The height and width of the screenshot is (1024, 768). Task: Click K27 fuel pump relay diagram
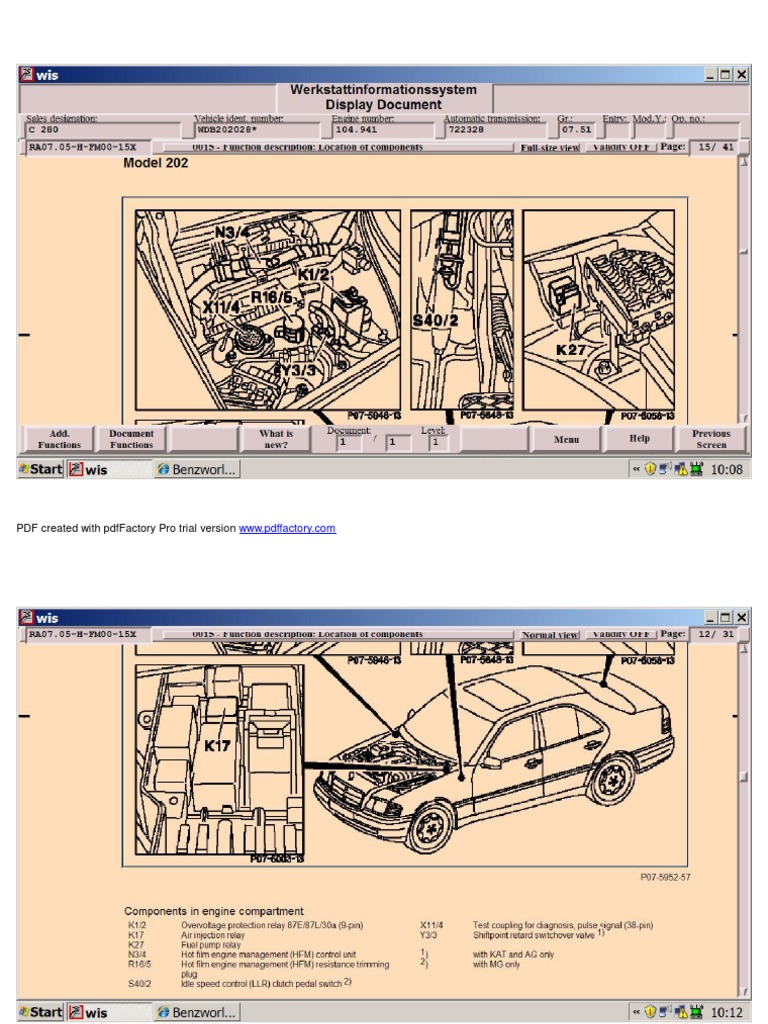598,310
